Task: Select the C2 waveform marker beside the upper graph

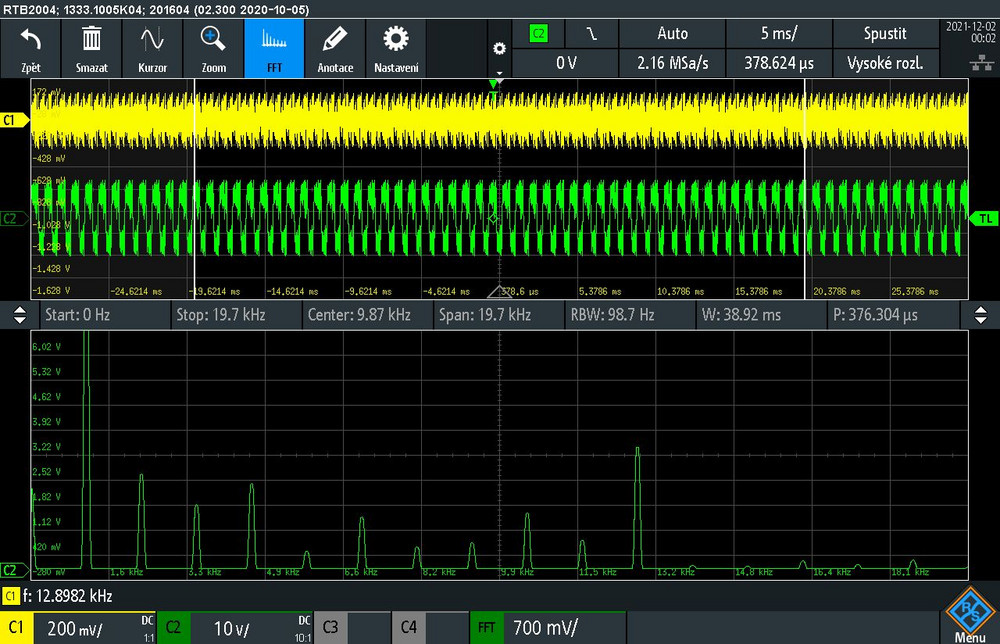Action: (14, 219)
